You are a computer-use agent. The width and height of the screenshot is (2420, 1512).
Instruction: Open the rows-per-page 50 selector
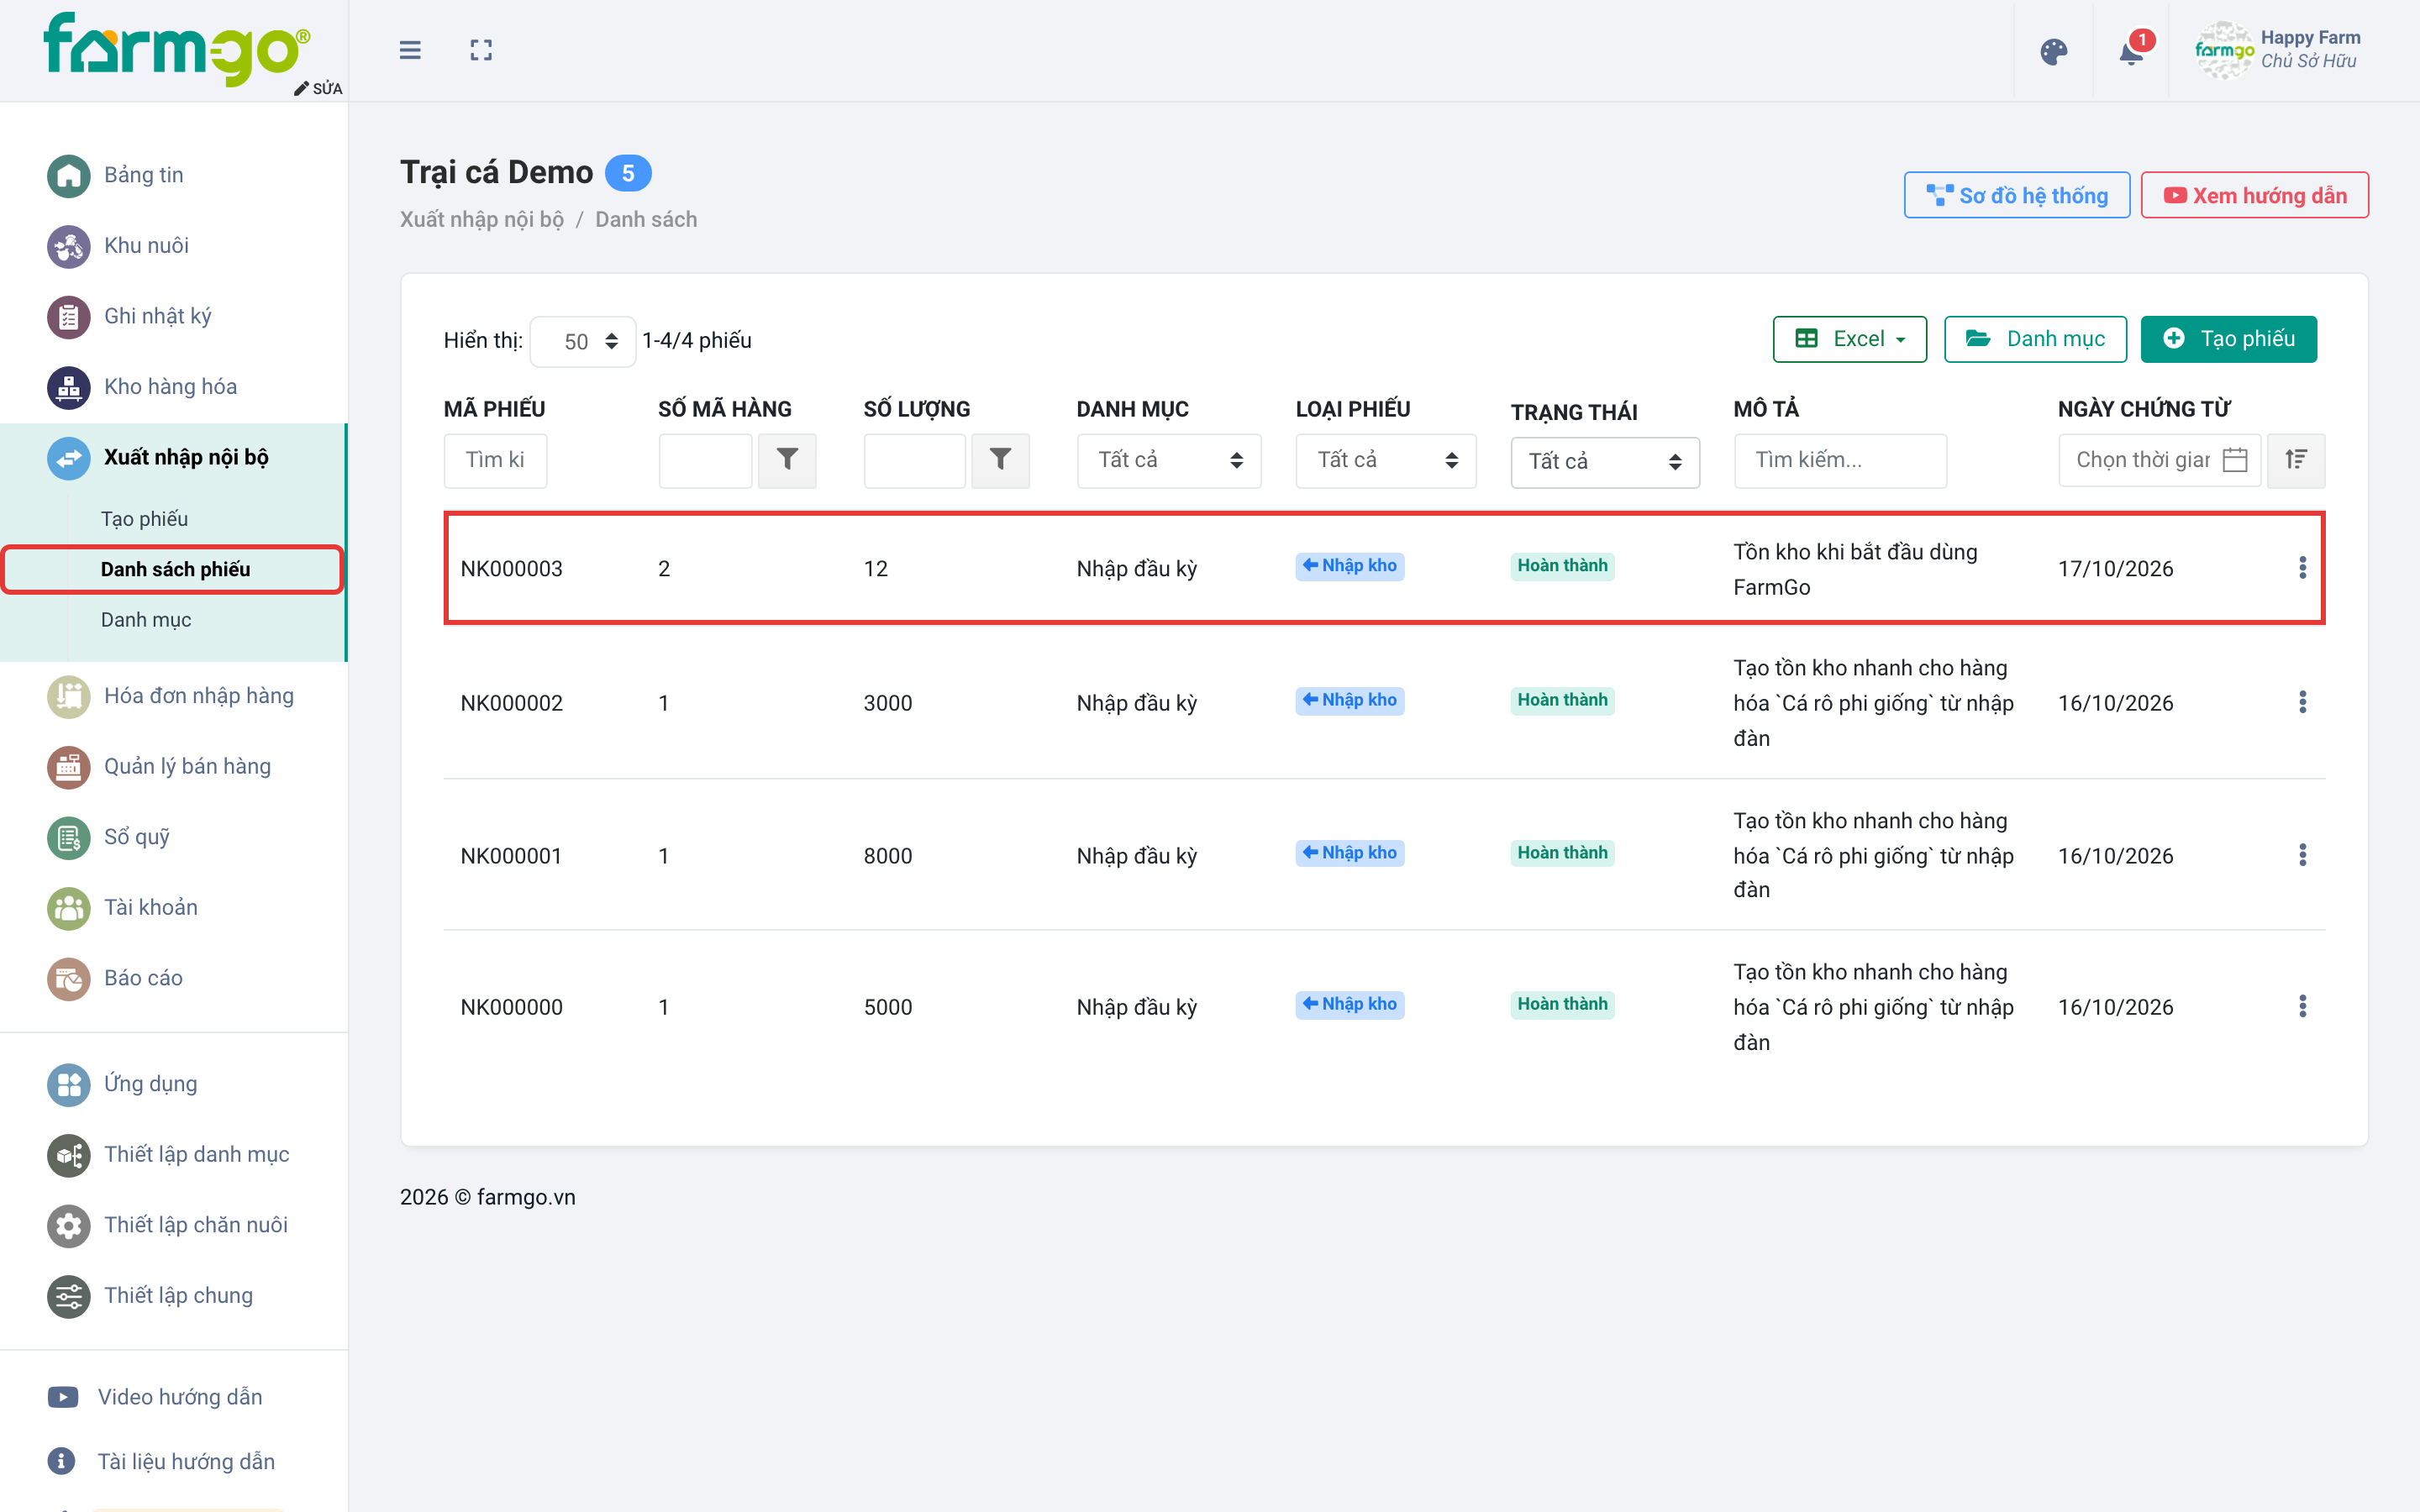click(583, 342)
